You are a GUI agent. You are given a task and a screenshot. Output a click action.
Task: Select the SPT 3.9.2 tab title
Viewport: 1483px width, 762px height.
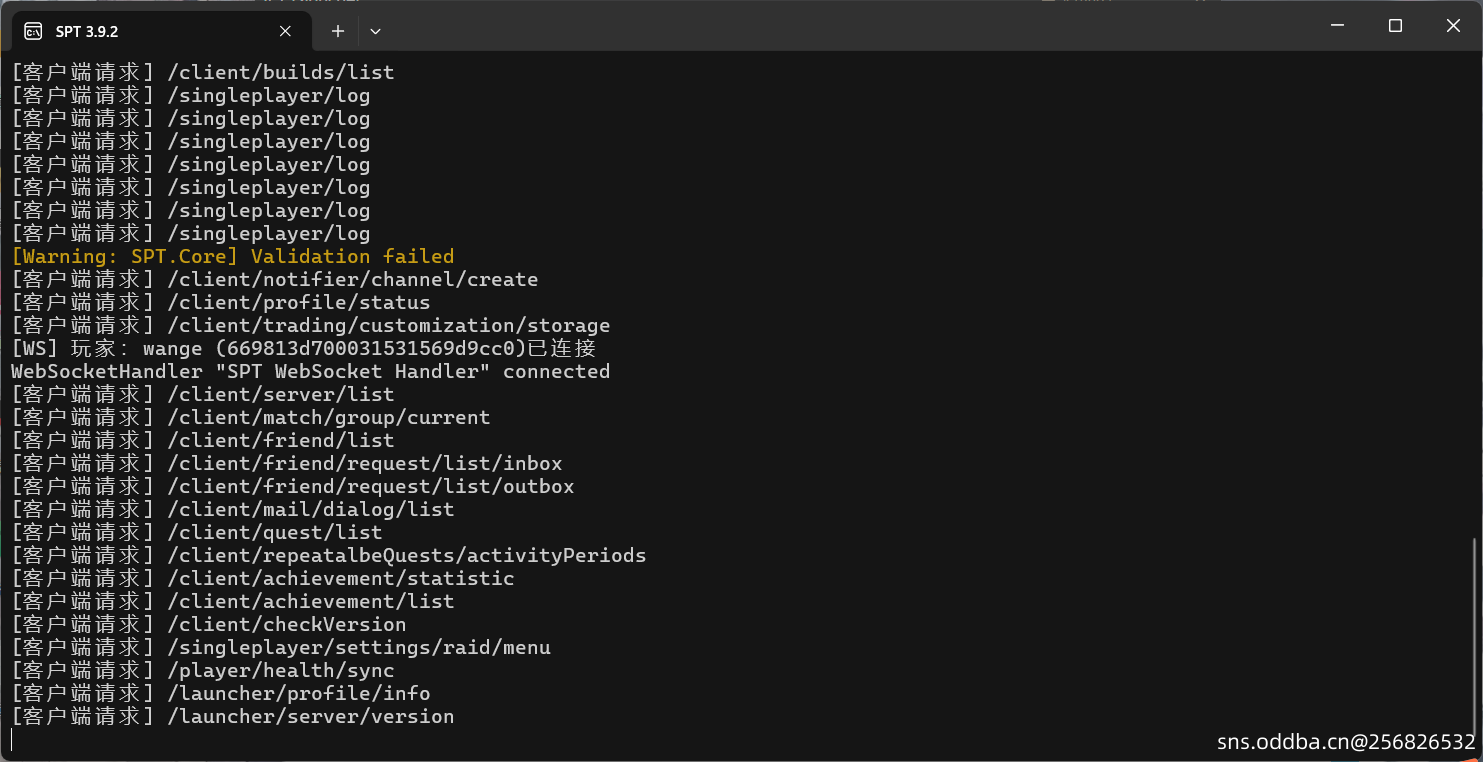(x=87, y=31)
